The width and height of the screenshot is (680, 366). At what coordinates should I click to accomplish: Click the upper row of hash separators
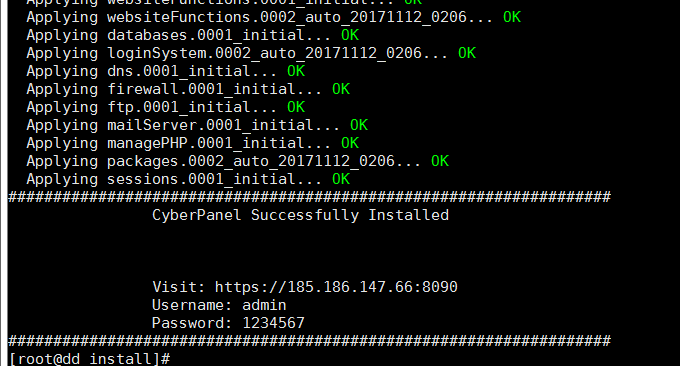point(310,197)
